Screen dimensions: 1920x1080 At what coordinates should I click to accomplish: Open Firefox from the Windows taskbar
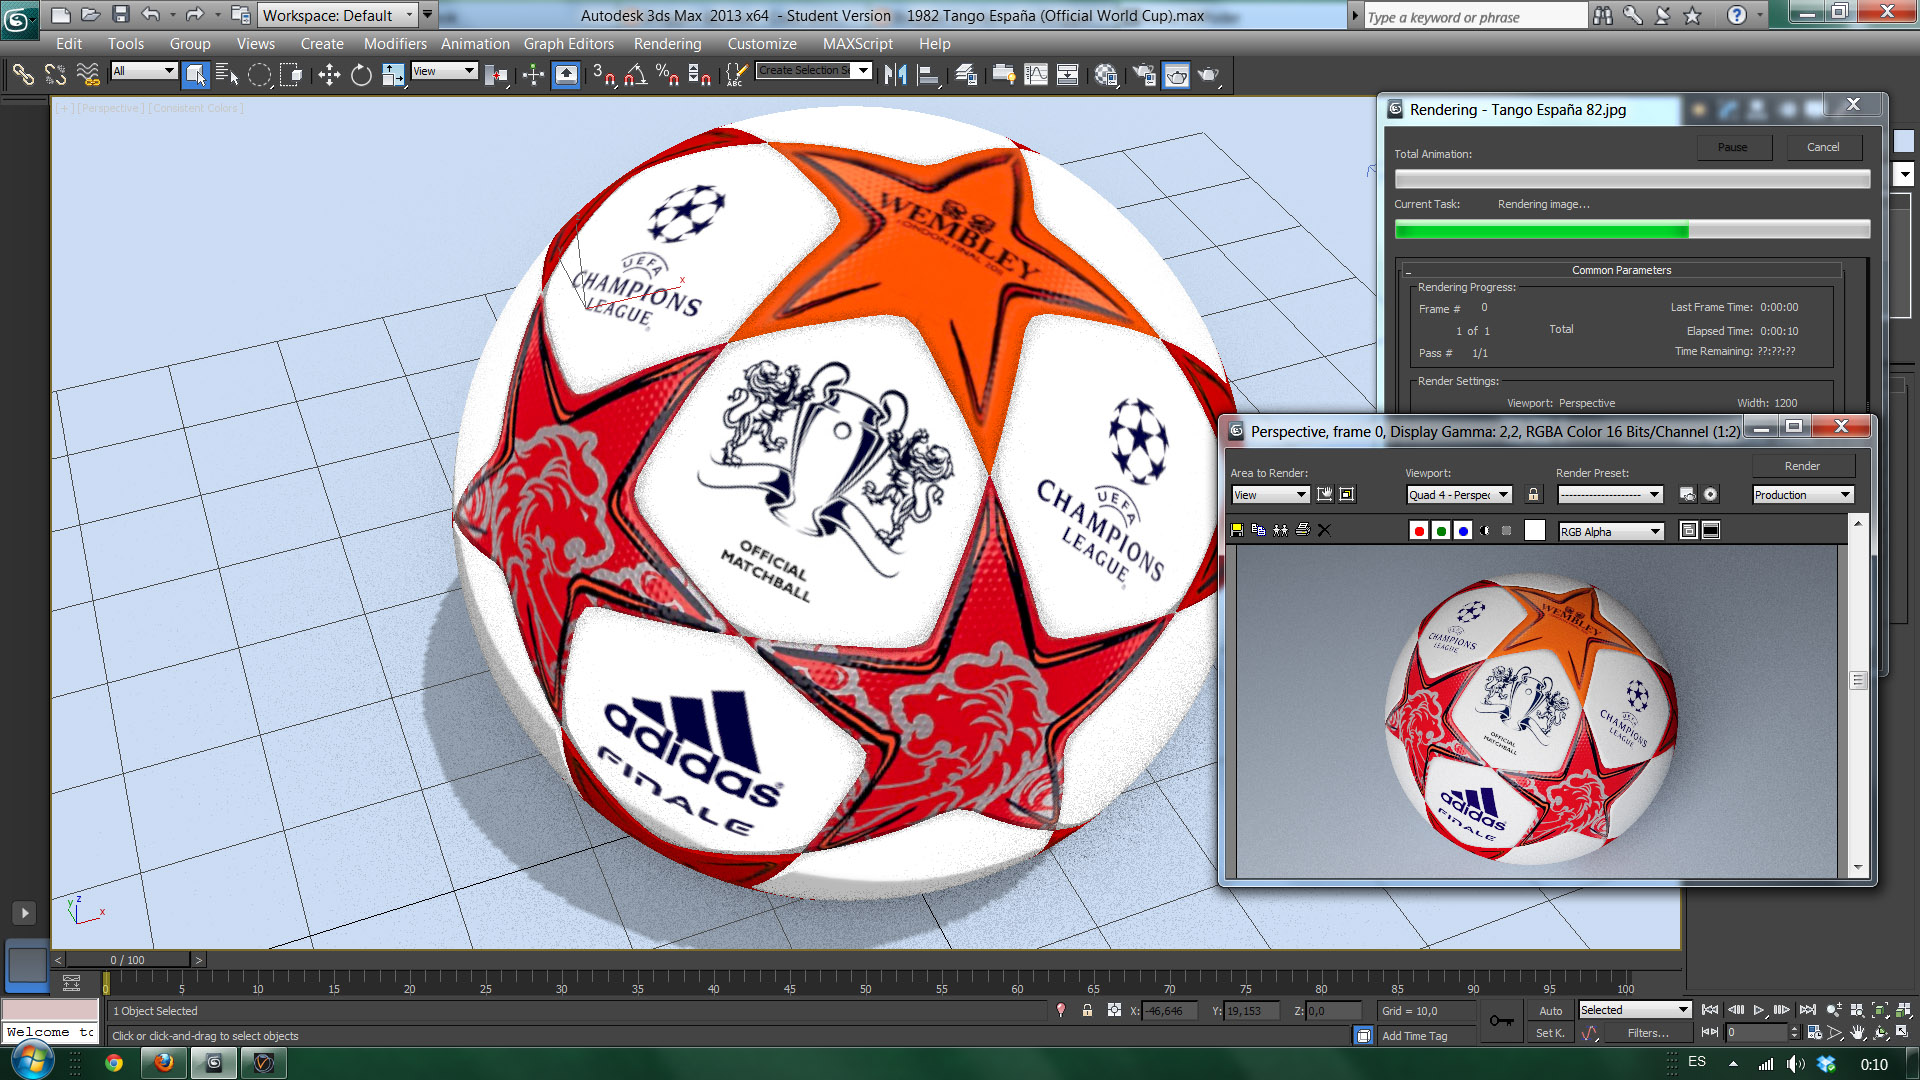[163, 1063]
